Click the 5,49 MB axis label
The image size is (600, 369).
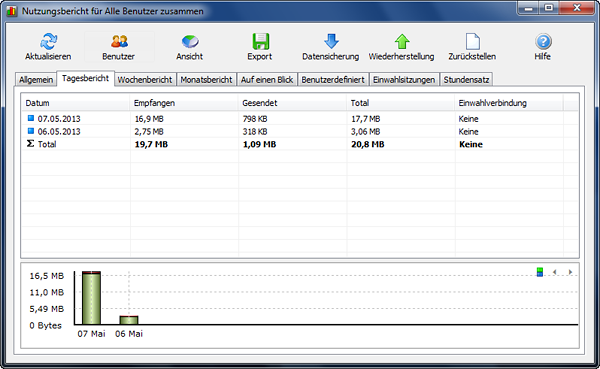pyautogui.click(x=47, y=309)
